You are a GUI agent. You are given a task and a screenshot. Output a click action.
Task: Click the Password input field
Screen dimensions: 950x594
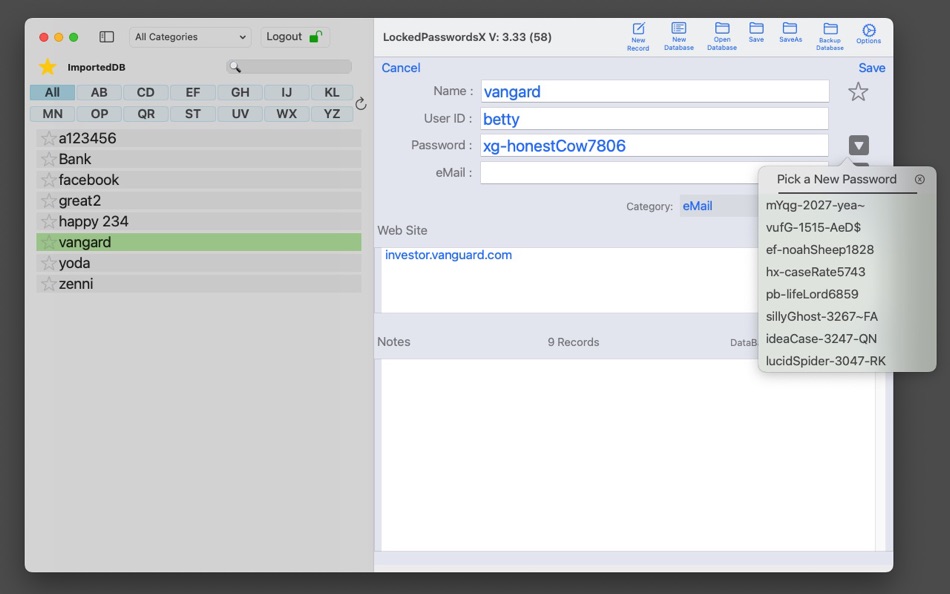pos(654,145)
